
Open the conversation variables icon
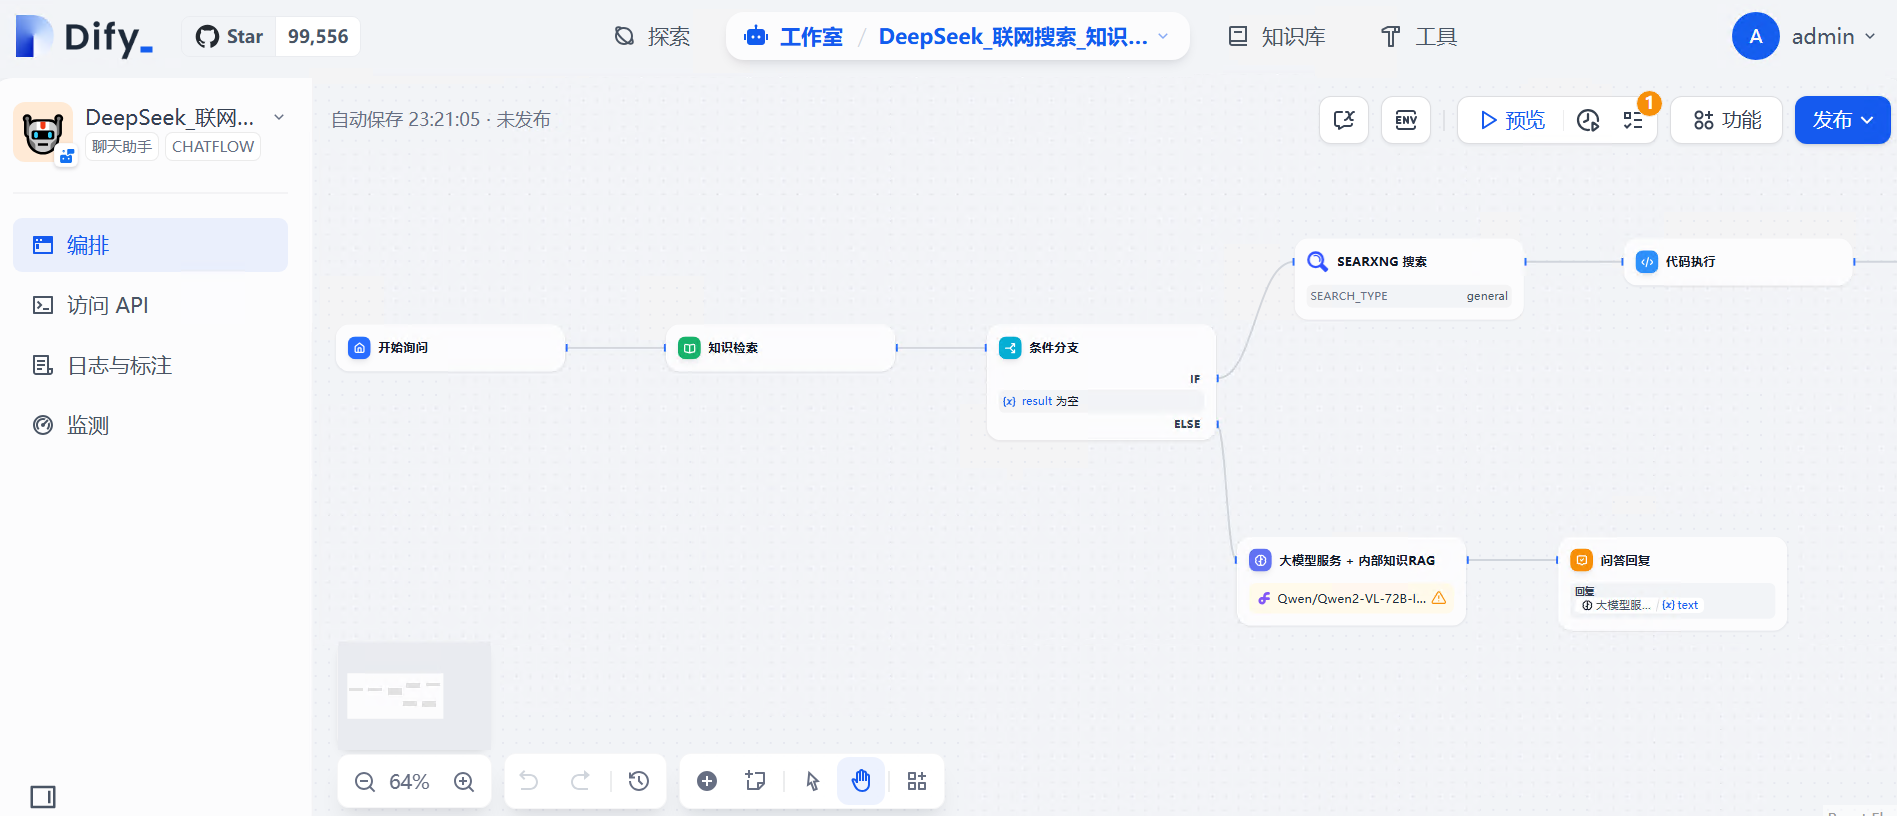[x=1344, y=120]
